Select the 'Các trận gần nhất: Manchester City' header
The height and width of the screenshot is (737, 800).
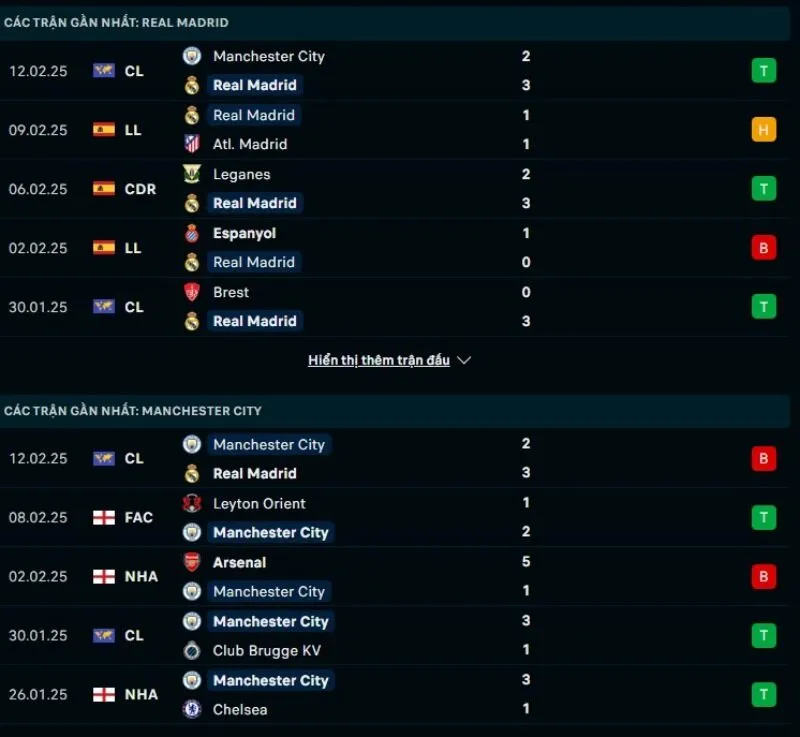click(x=133, y=411)
